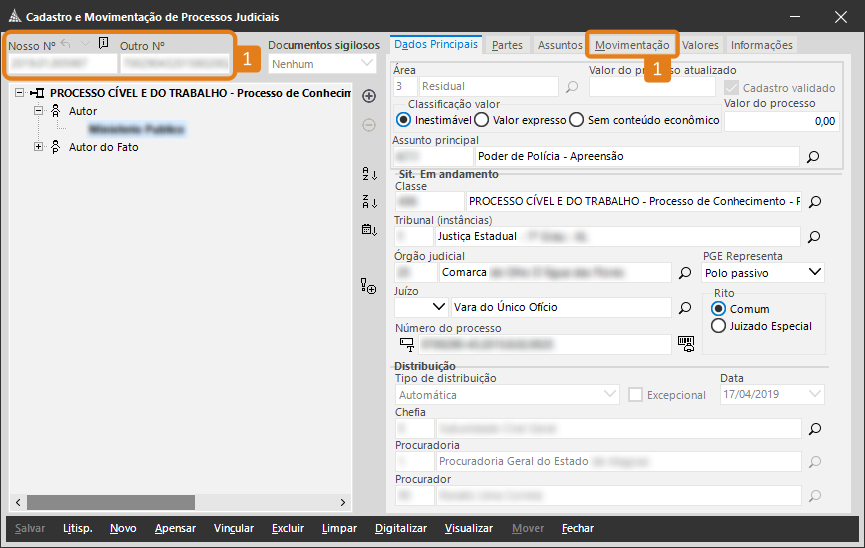Open the Partes tab
This screenshot has width=865, height=548.
coord(507,45)
